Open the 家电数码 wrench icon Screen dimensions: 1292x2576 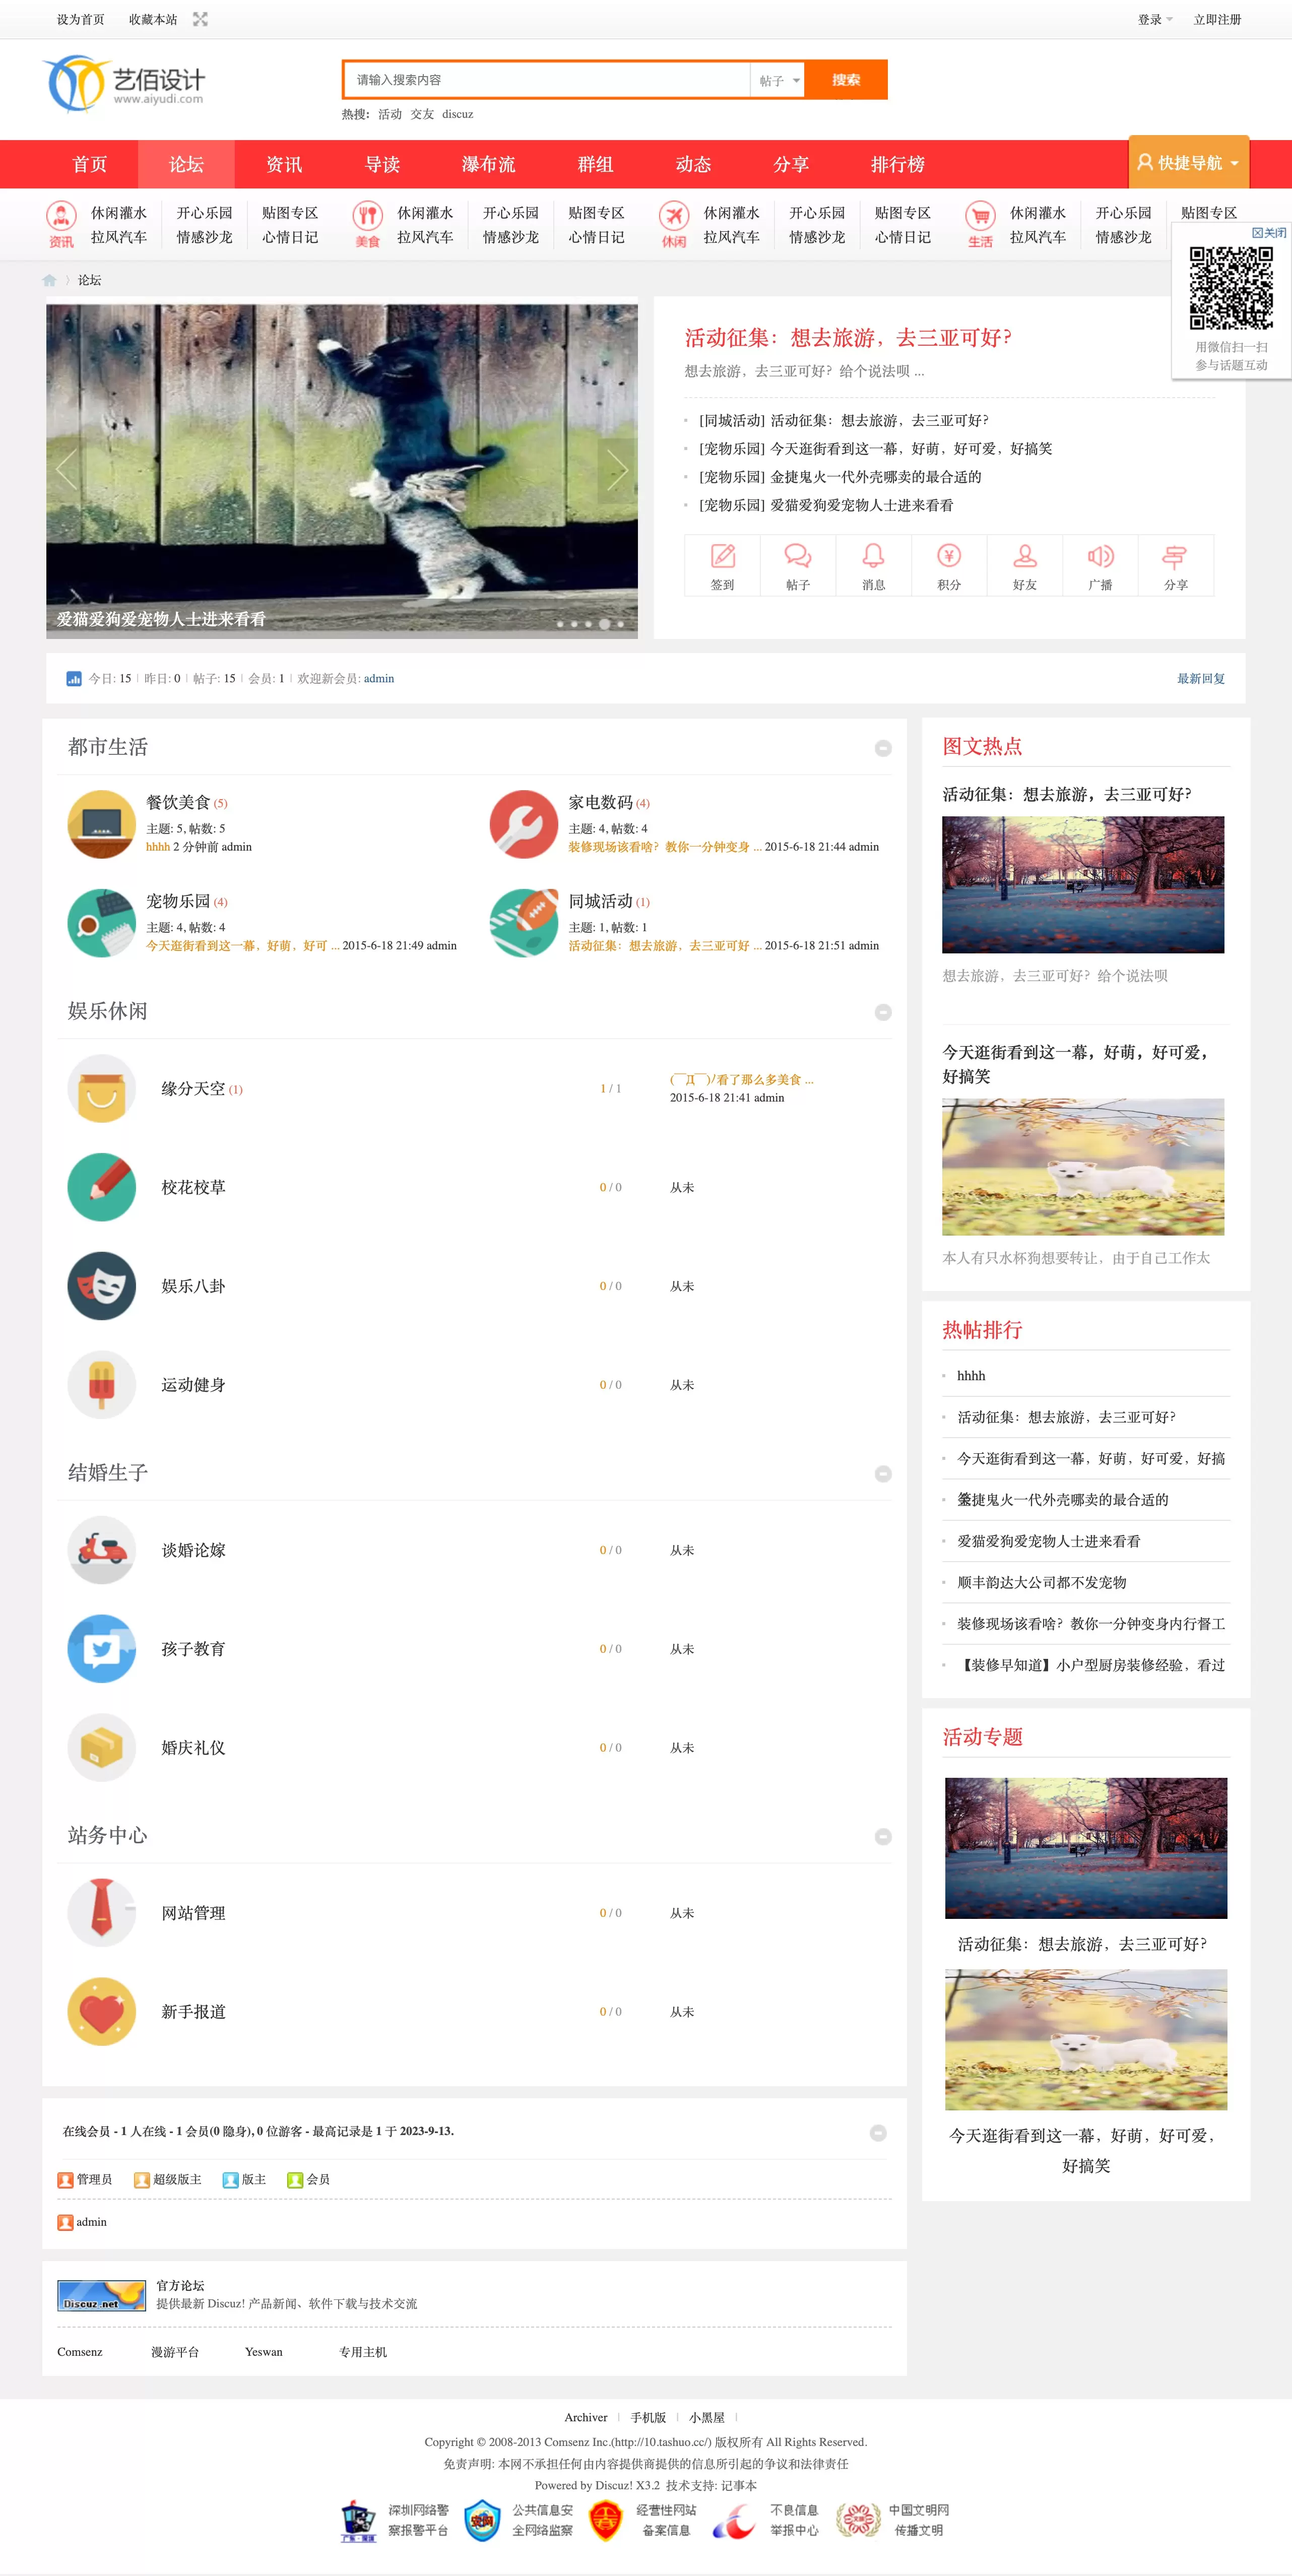pyautogui.click(x=523, y=824)
